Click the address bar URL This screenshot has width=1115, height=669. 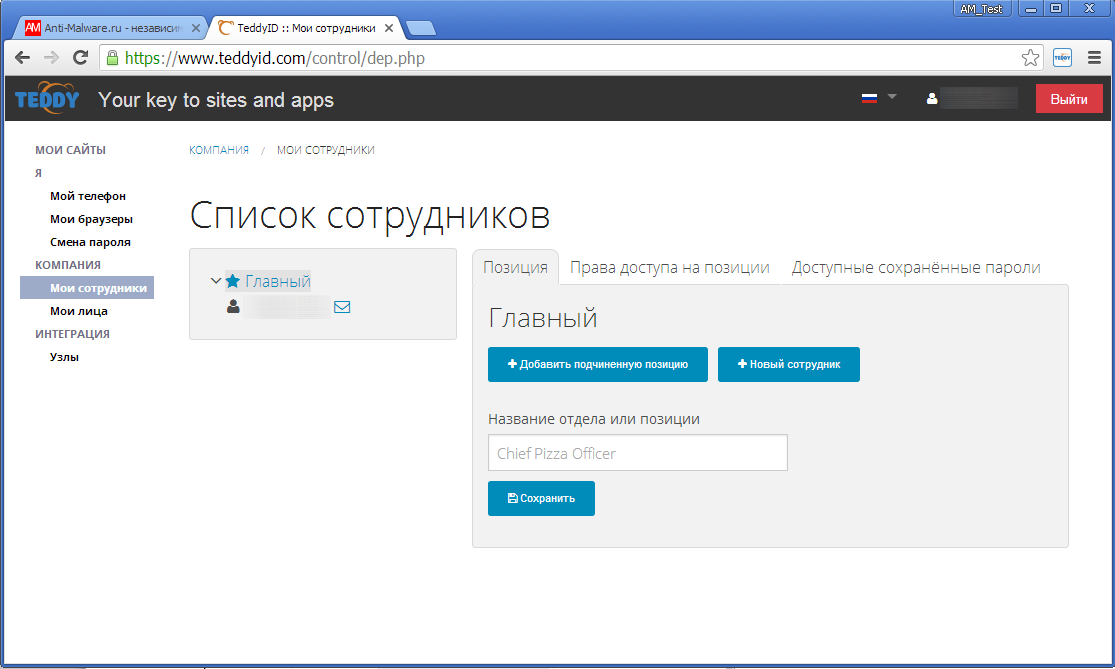(x=274, y=58)
